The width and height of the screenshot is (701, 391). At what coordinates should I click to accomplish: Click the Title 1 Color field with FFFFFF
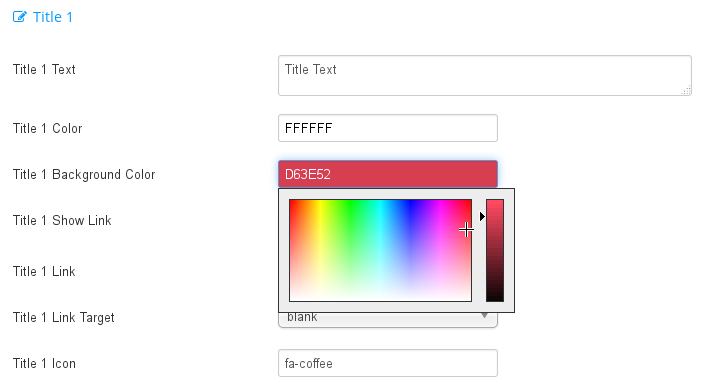388,128
